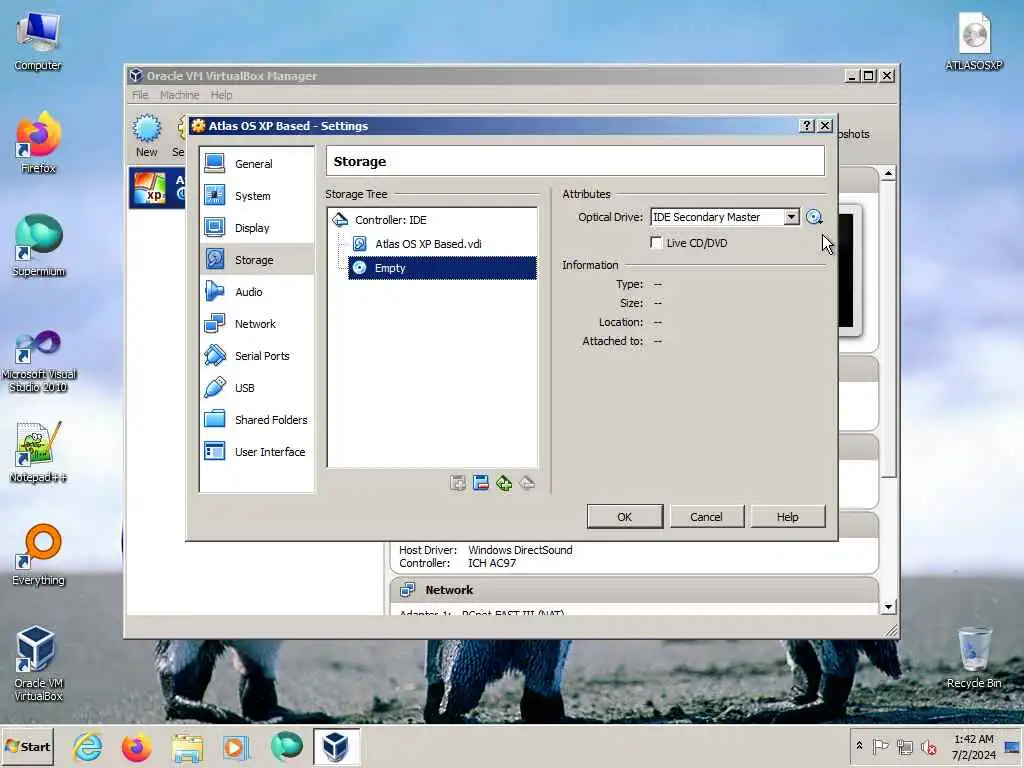
Task: Click the Start button
Action: (x=27, y=747)
